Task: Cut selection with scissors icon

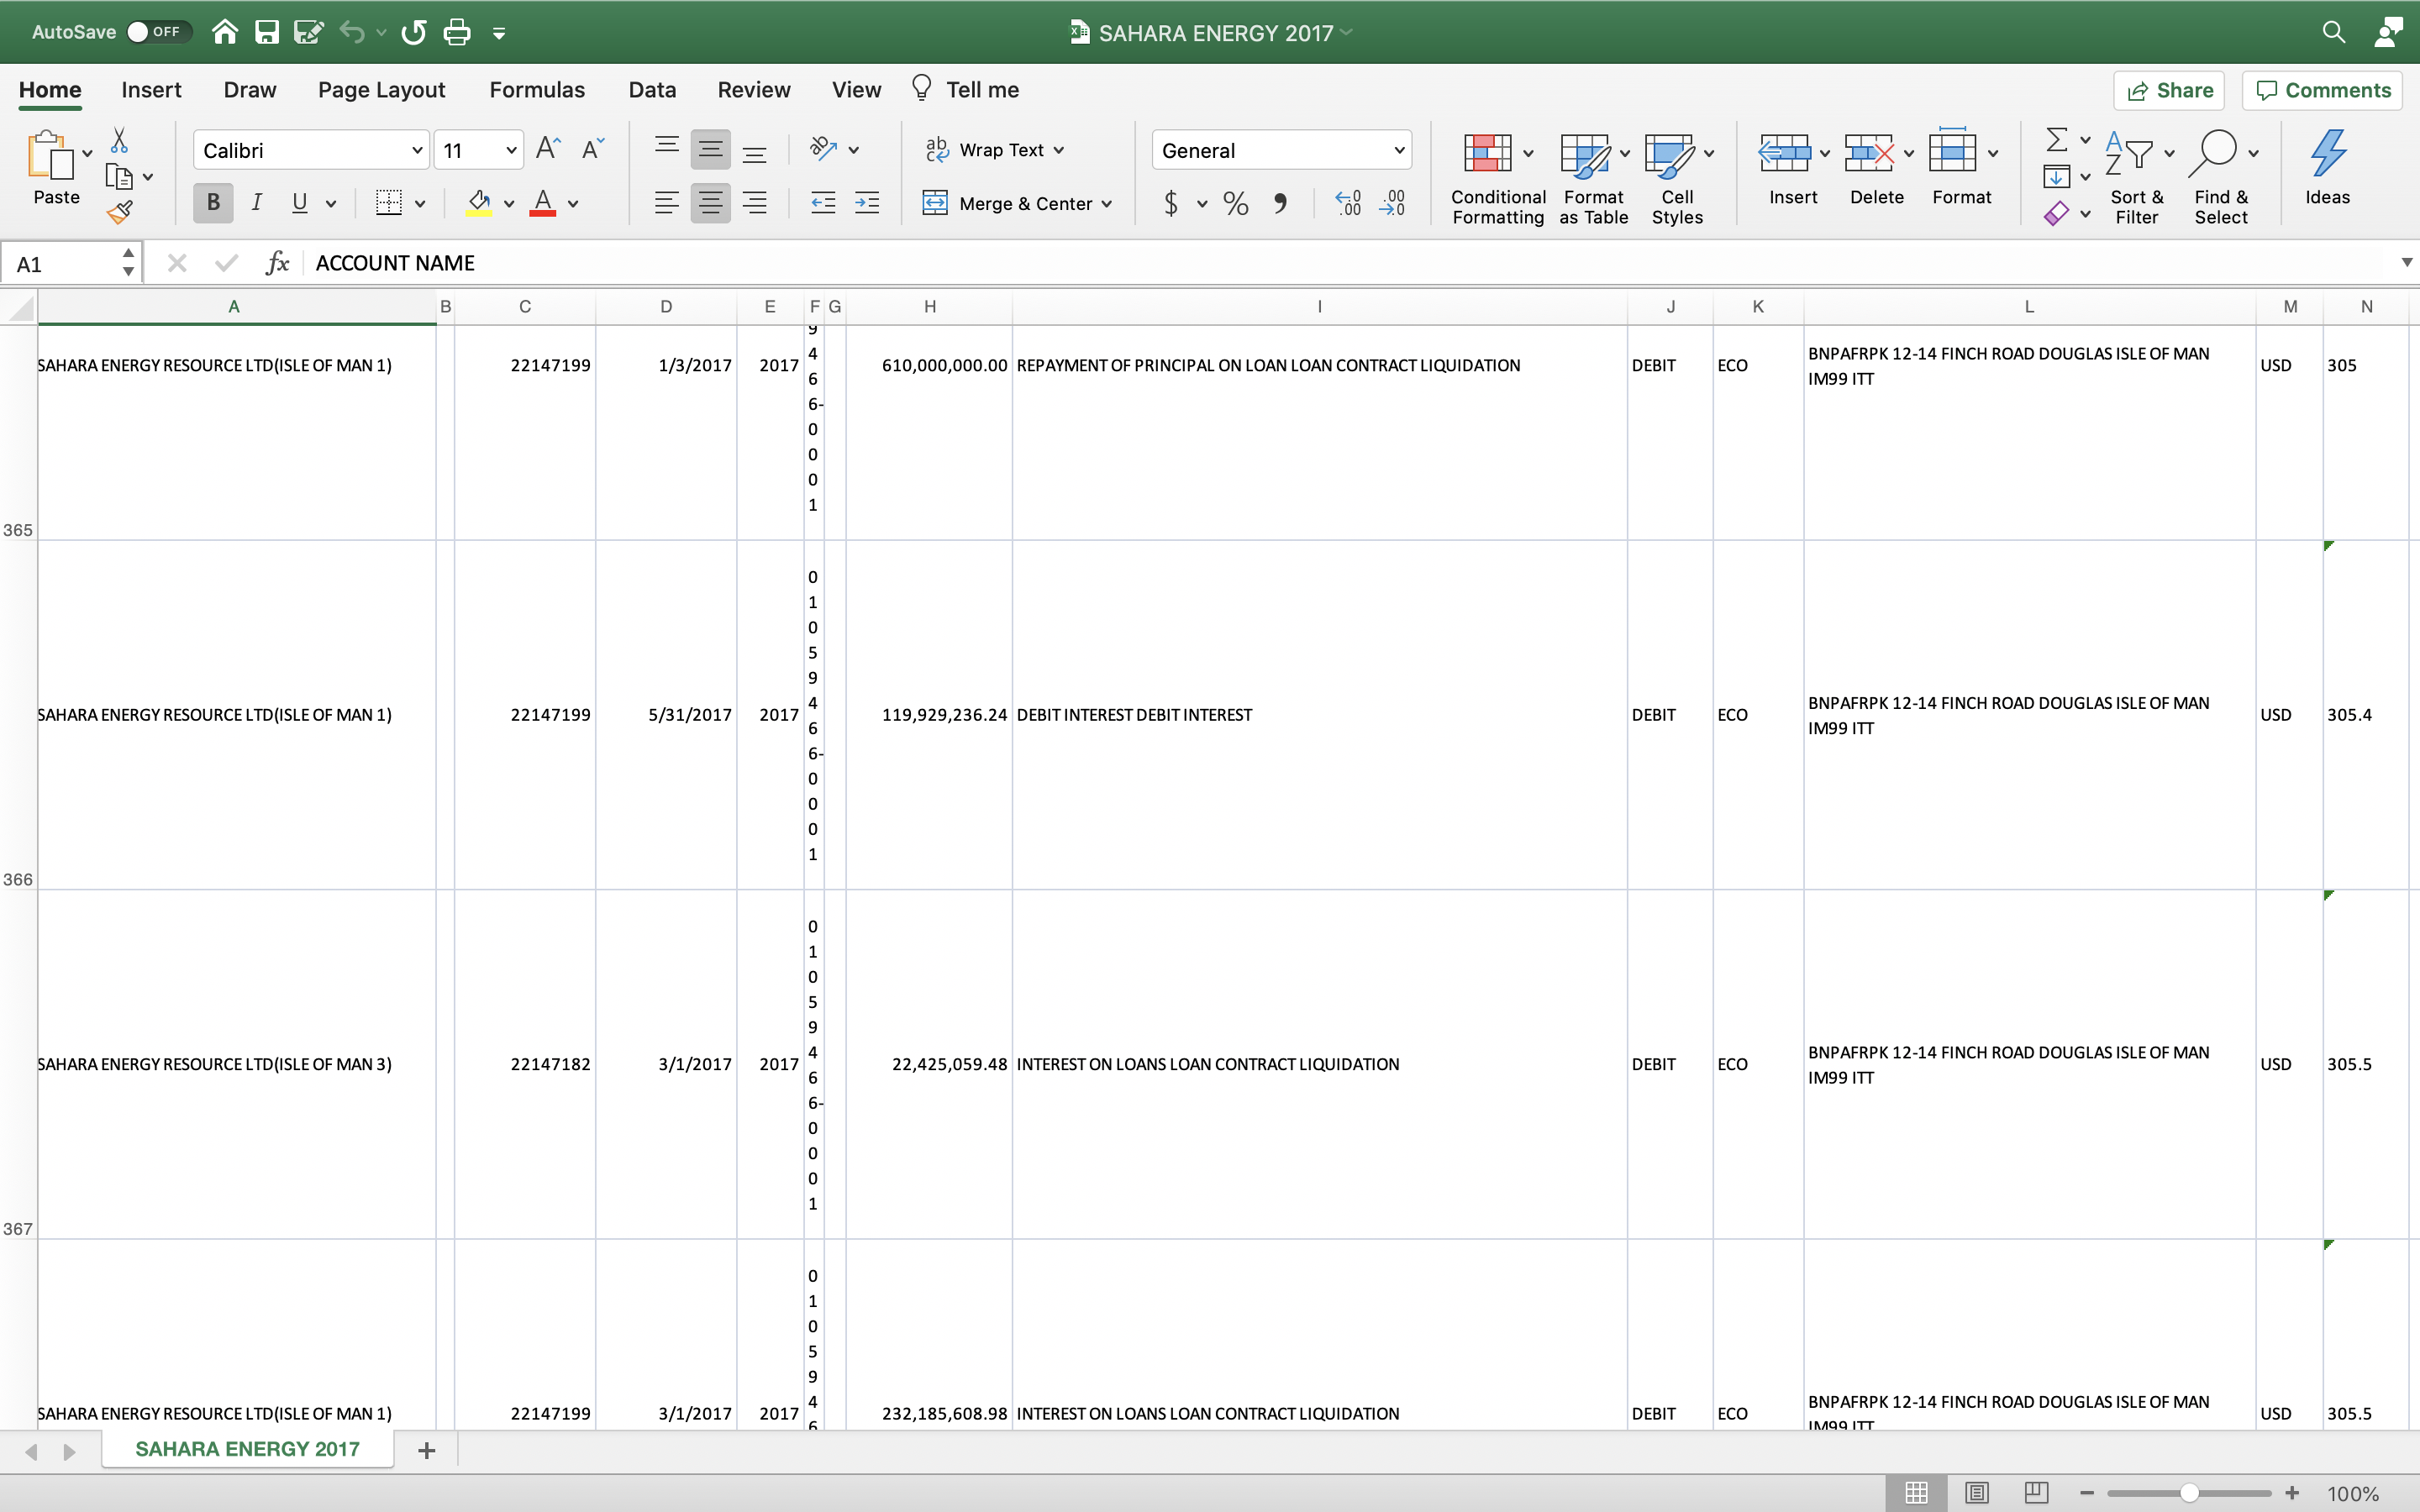Action: [119, 140]
